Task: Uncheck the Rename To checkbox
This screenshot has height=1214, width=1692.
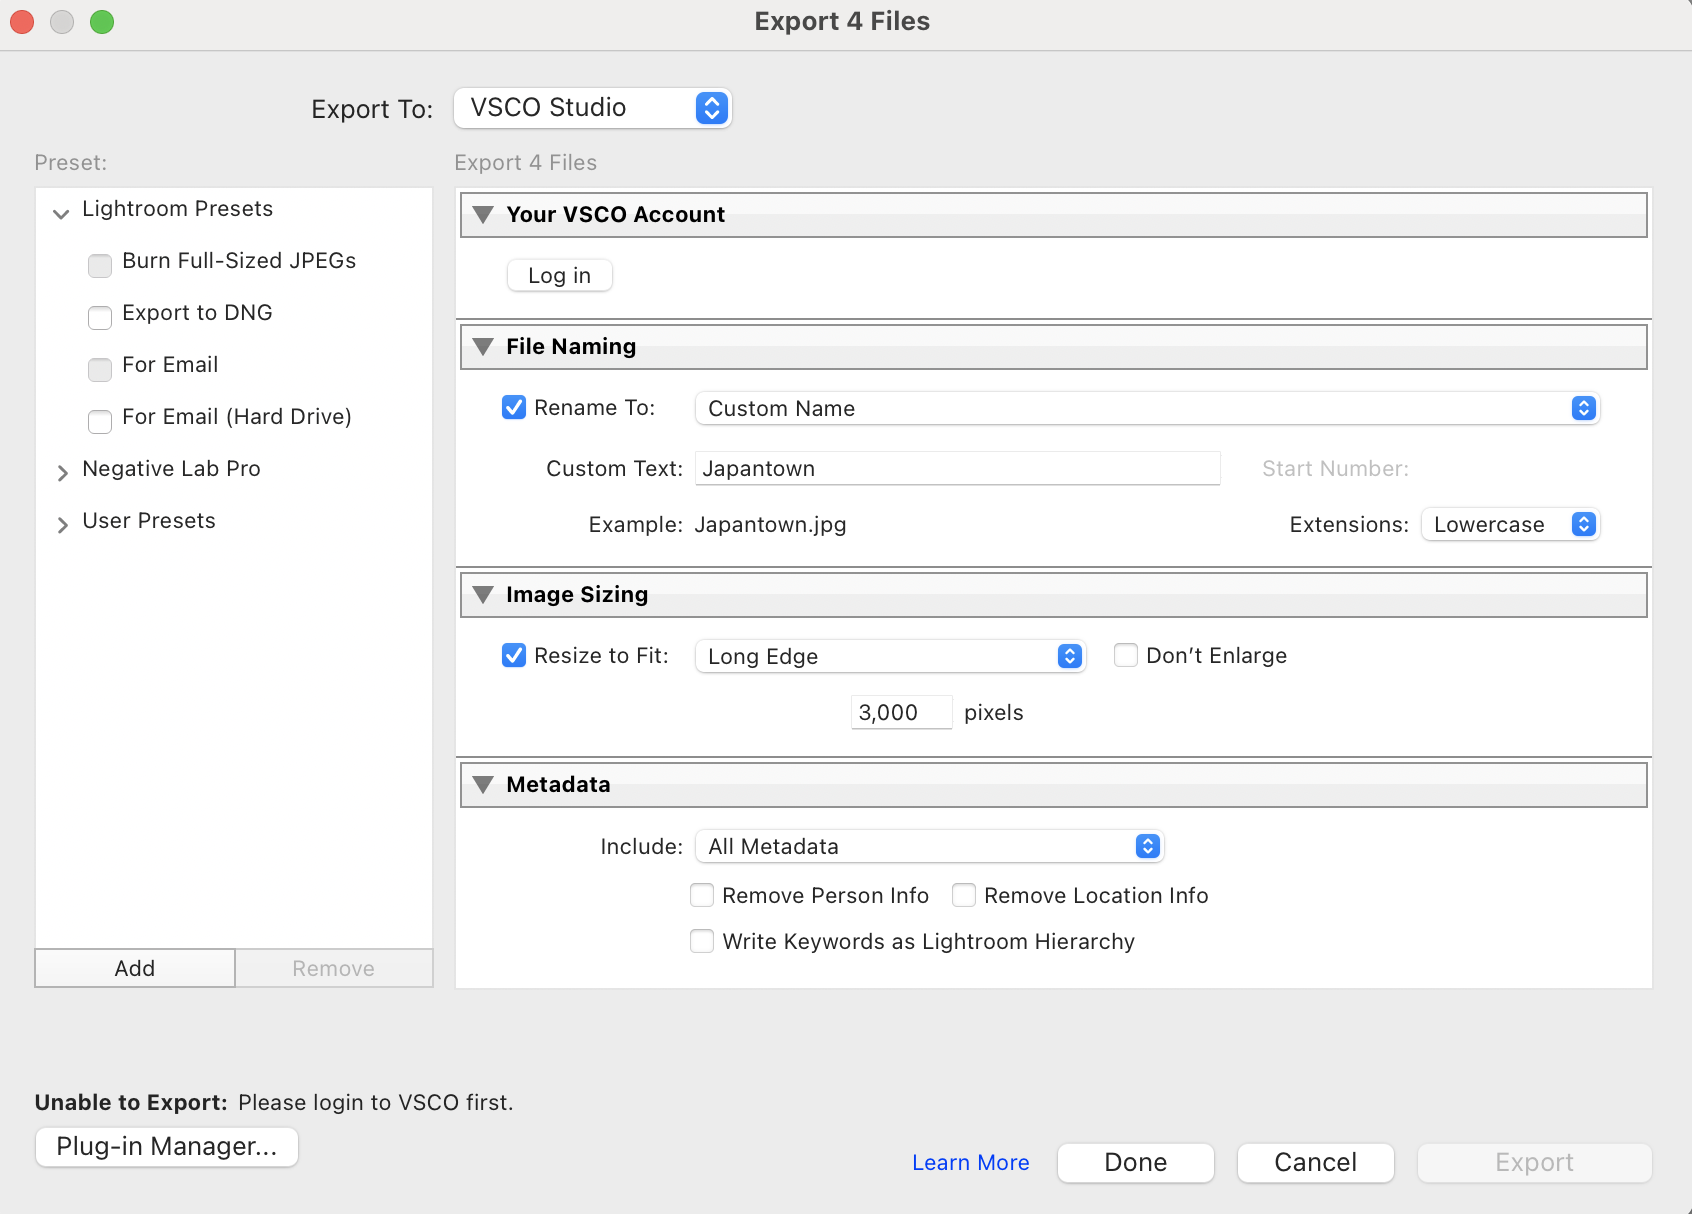Action: pos(514,408)
